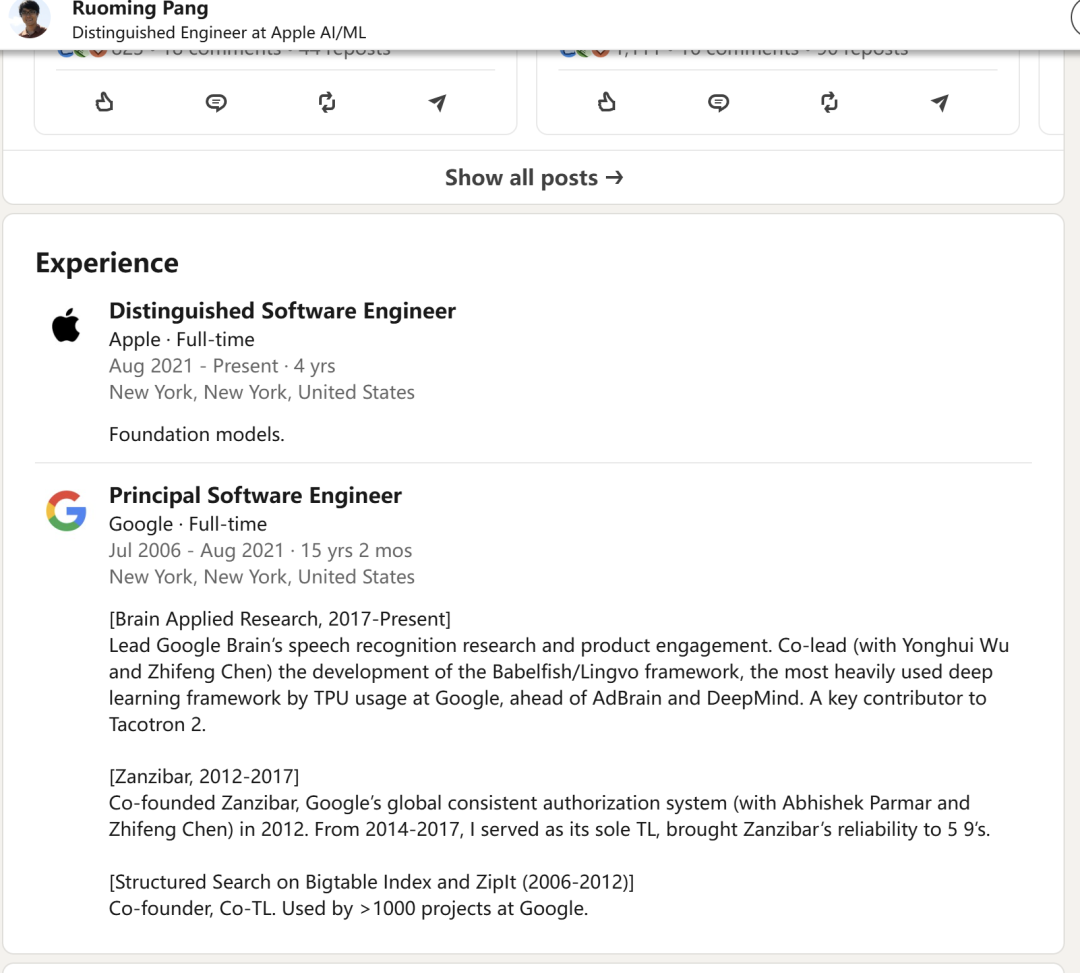Image resolution: width=1080 pixels, height=973 pixels.
Task: Open comments on the left post
Action: point(216,102)
